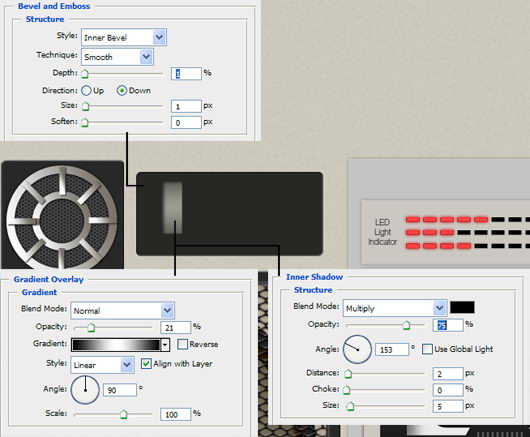
Task: Toggle the Use Global Light checkbox
Action: (x=428, y=349)
